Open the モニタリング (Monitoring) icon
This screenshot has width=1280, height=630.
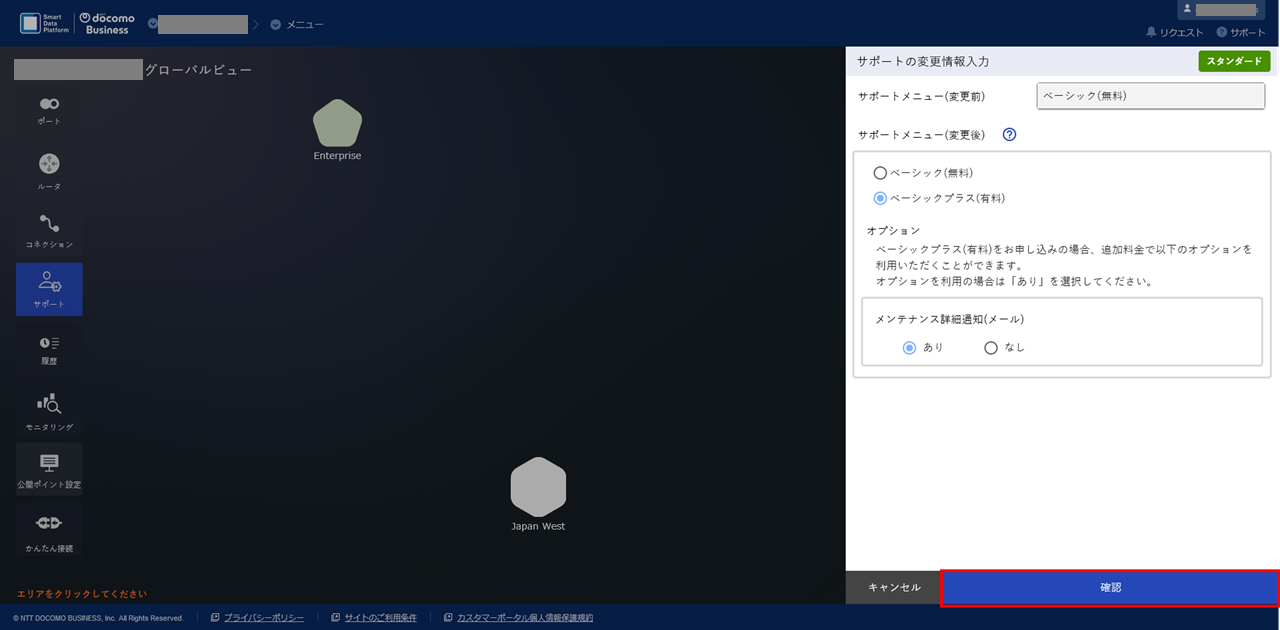(49, 410)
